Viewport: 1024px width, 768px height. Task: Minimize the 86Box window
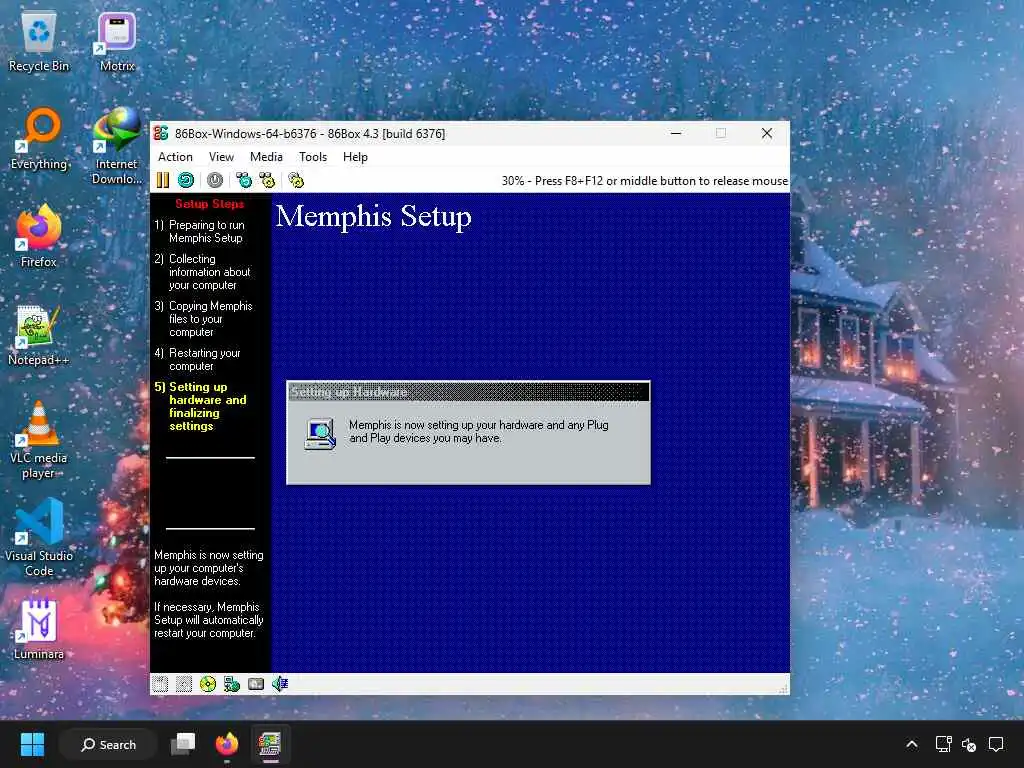coord(676,133)
